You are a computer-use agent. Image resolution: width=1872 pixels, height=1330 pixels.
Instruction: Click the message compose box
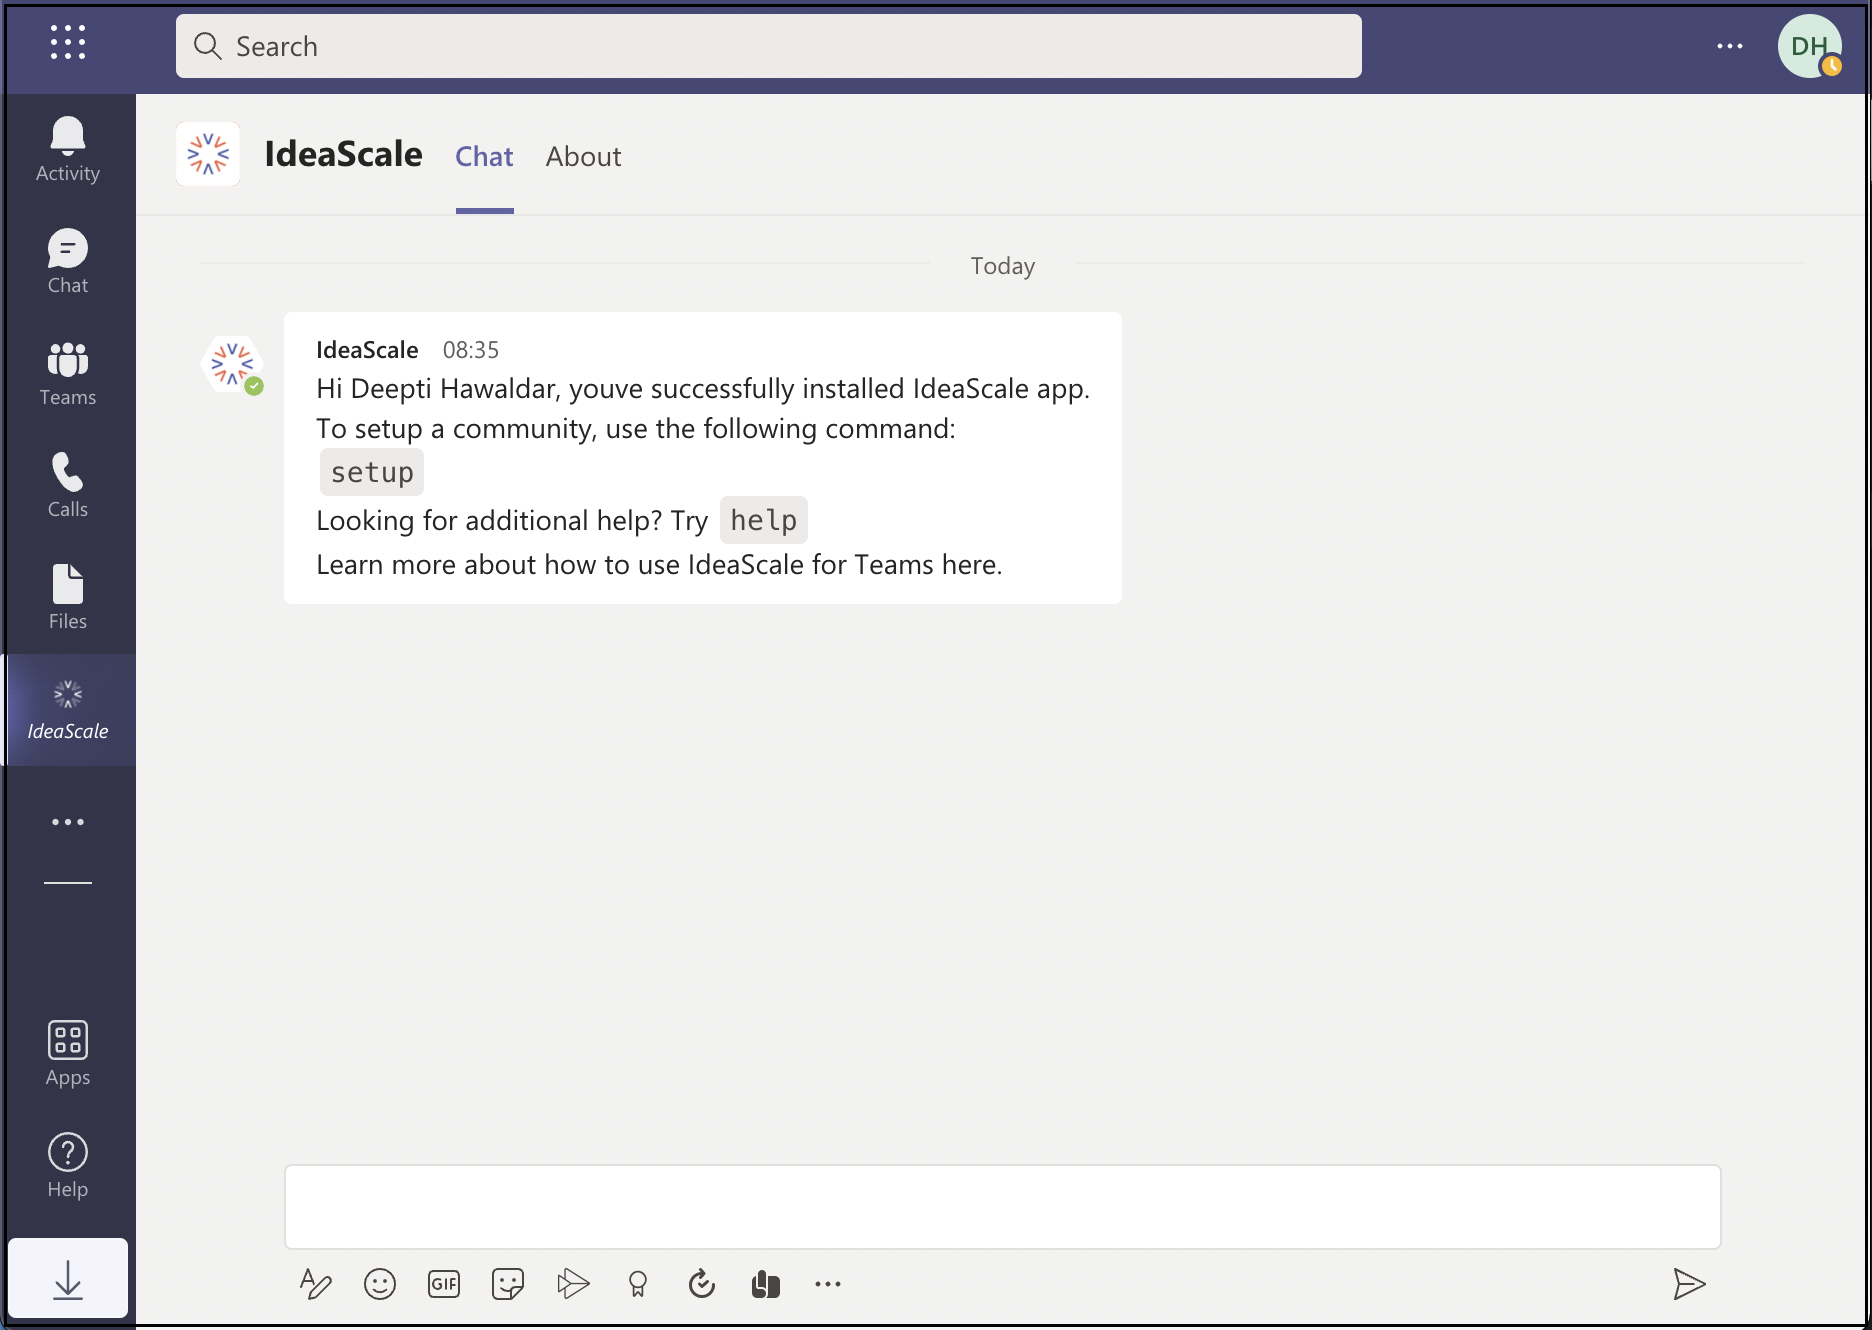point(1002,1206)
